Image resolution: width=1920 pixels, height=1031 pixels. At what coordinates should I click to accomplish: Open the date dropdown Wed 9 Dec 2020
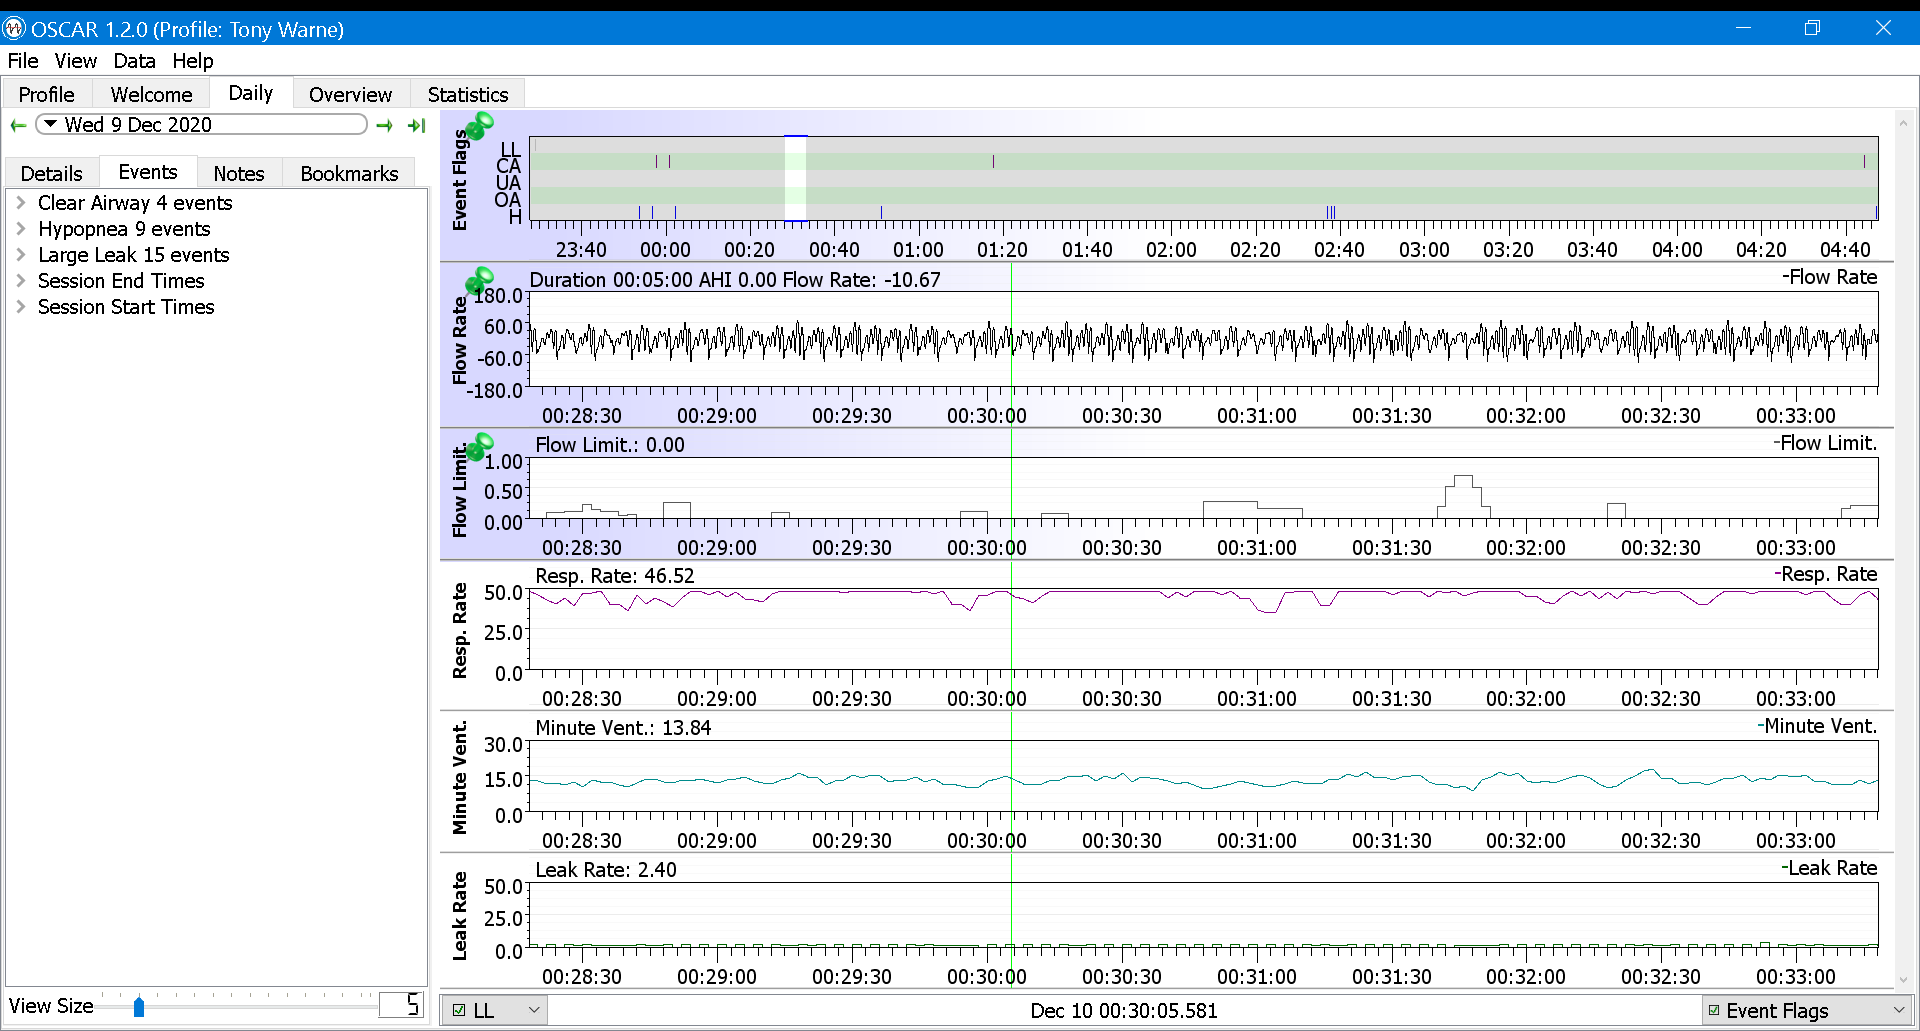(201, 124)
